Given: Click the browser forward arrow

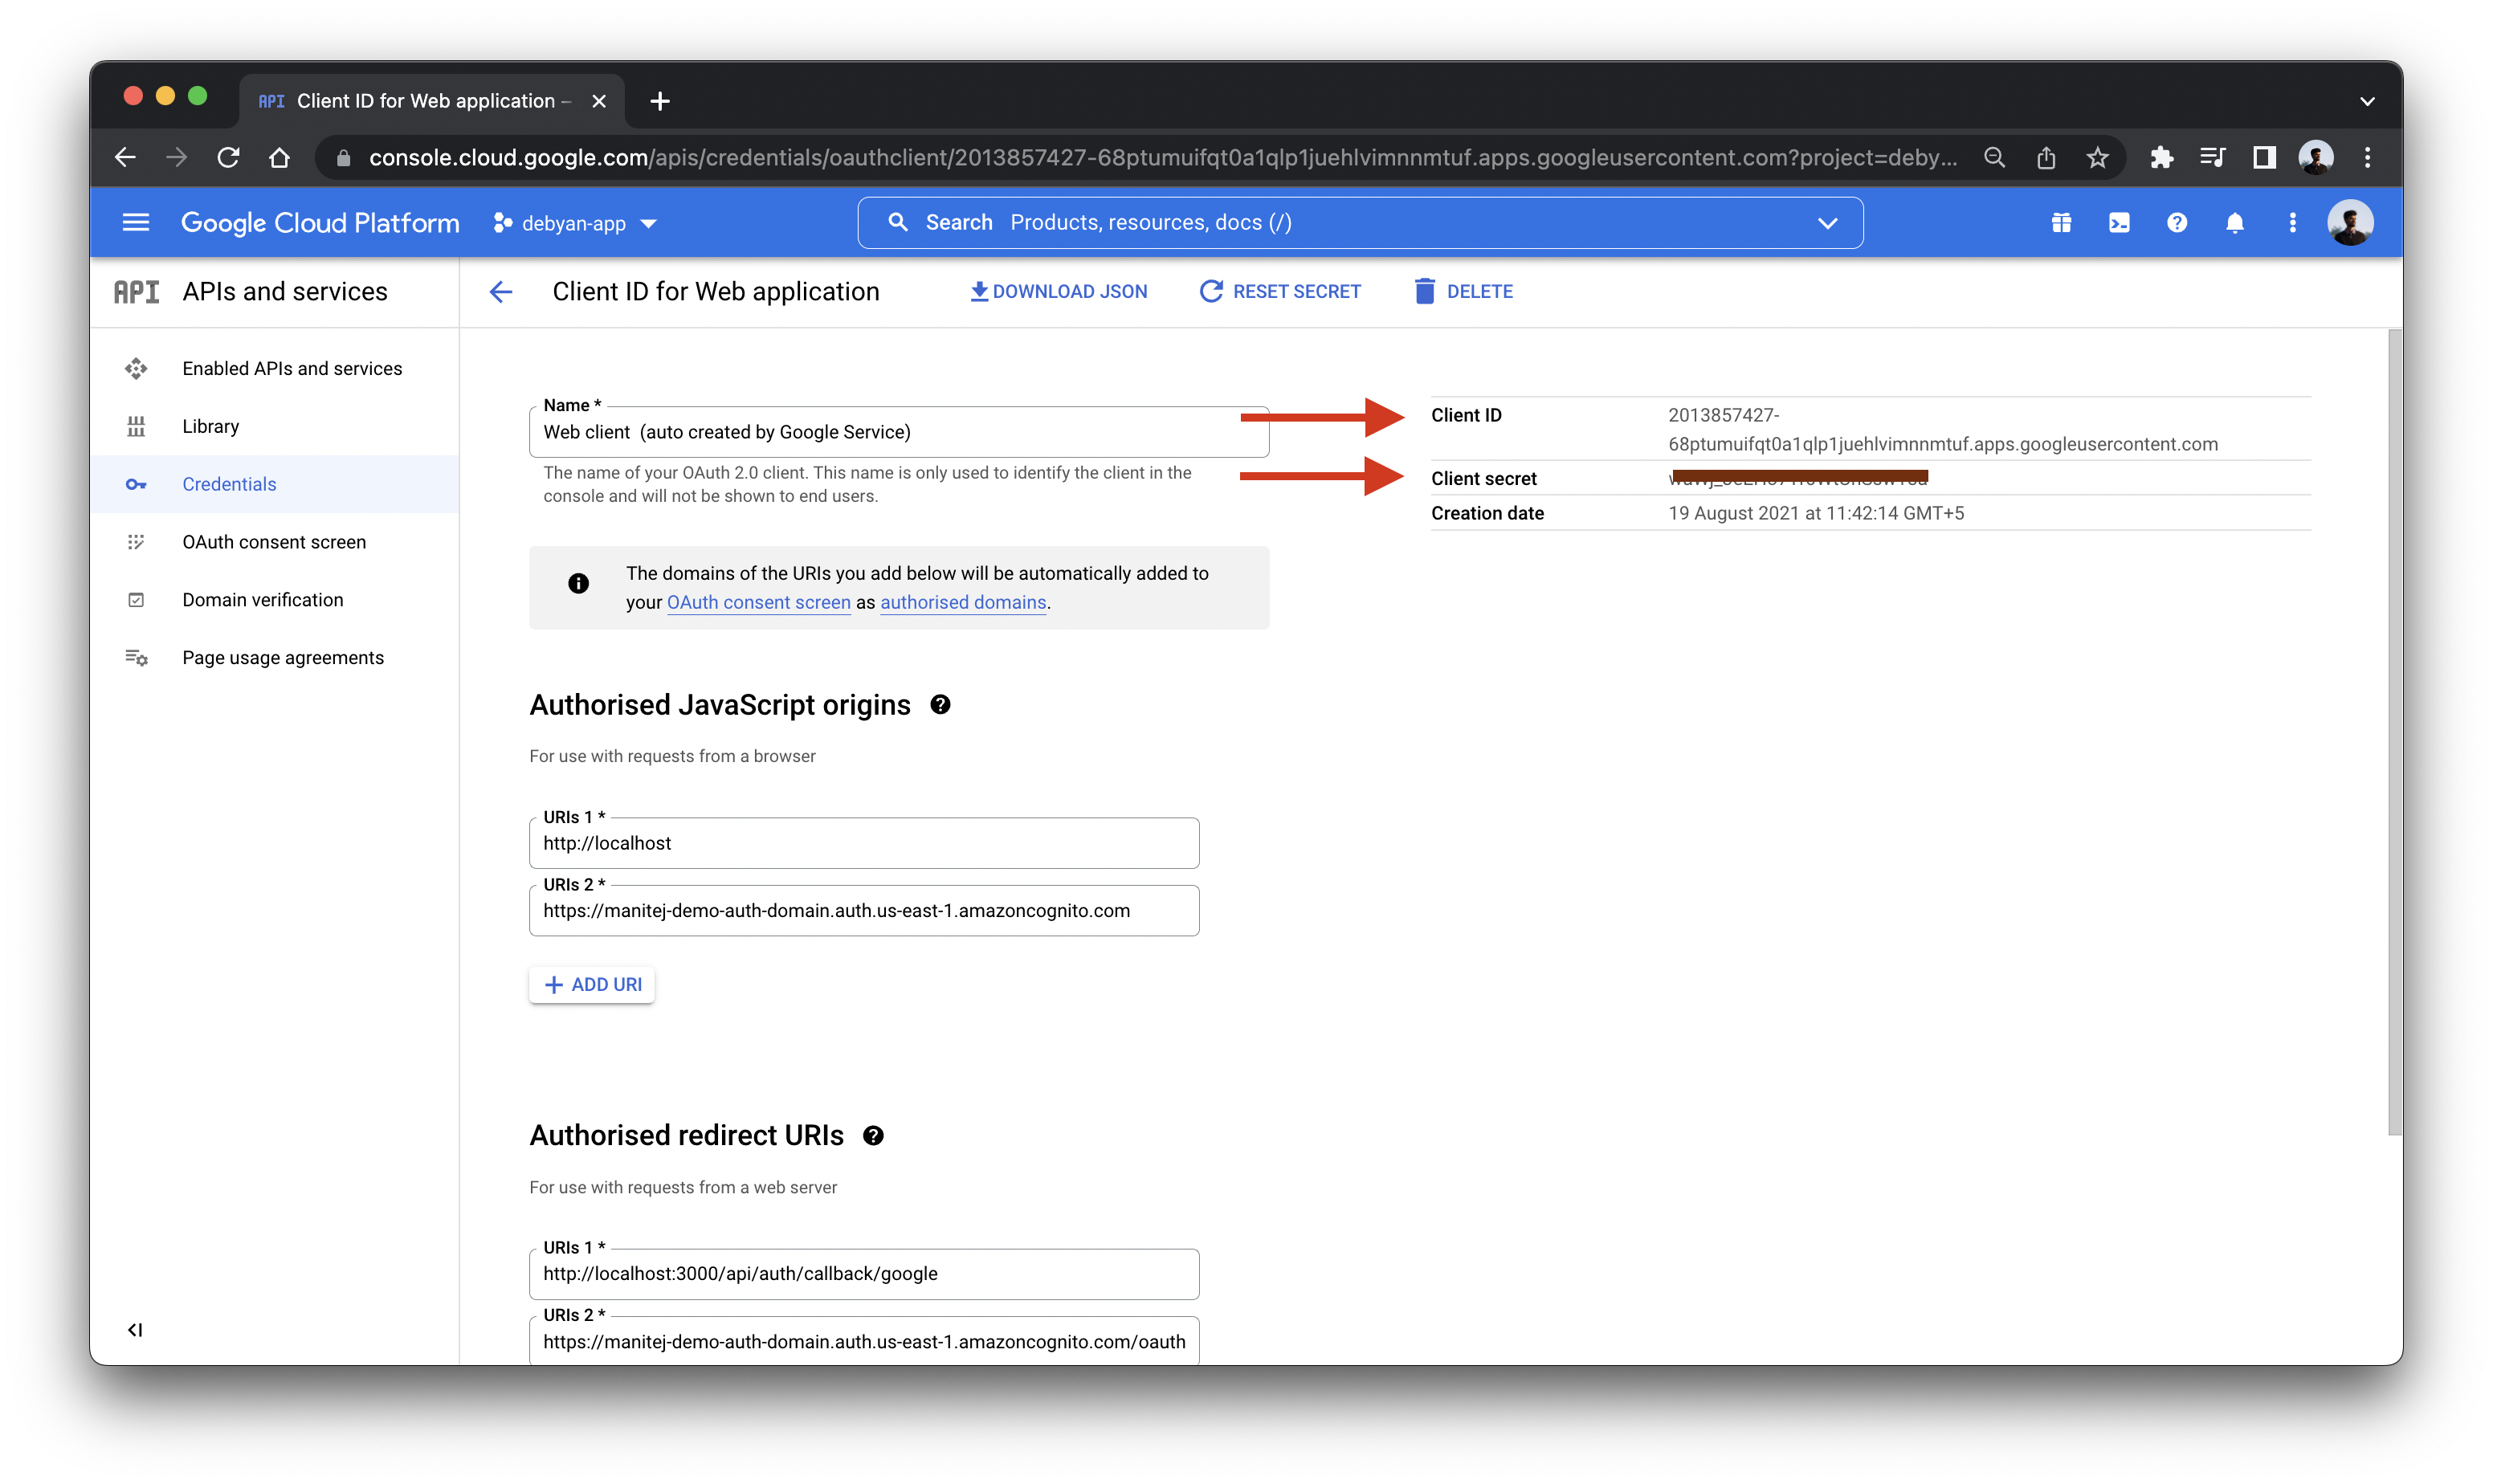Looking at the screenshot, I should pyautogui.click(x=177, y=157).
